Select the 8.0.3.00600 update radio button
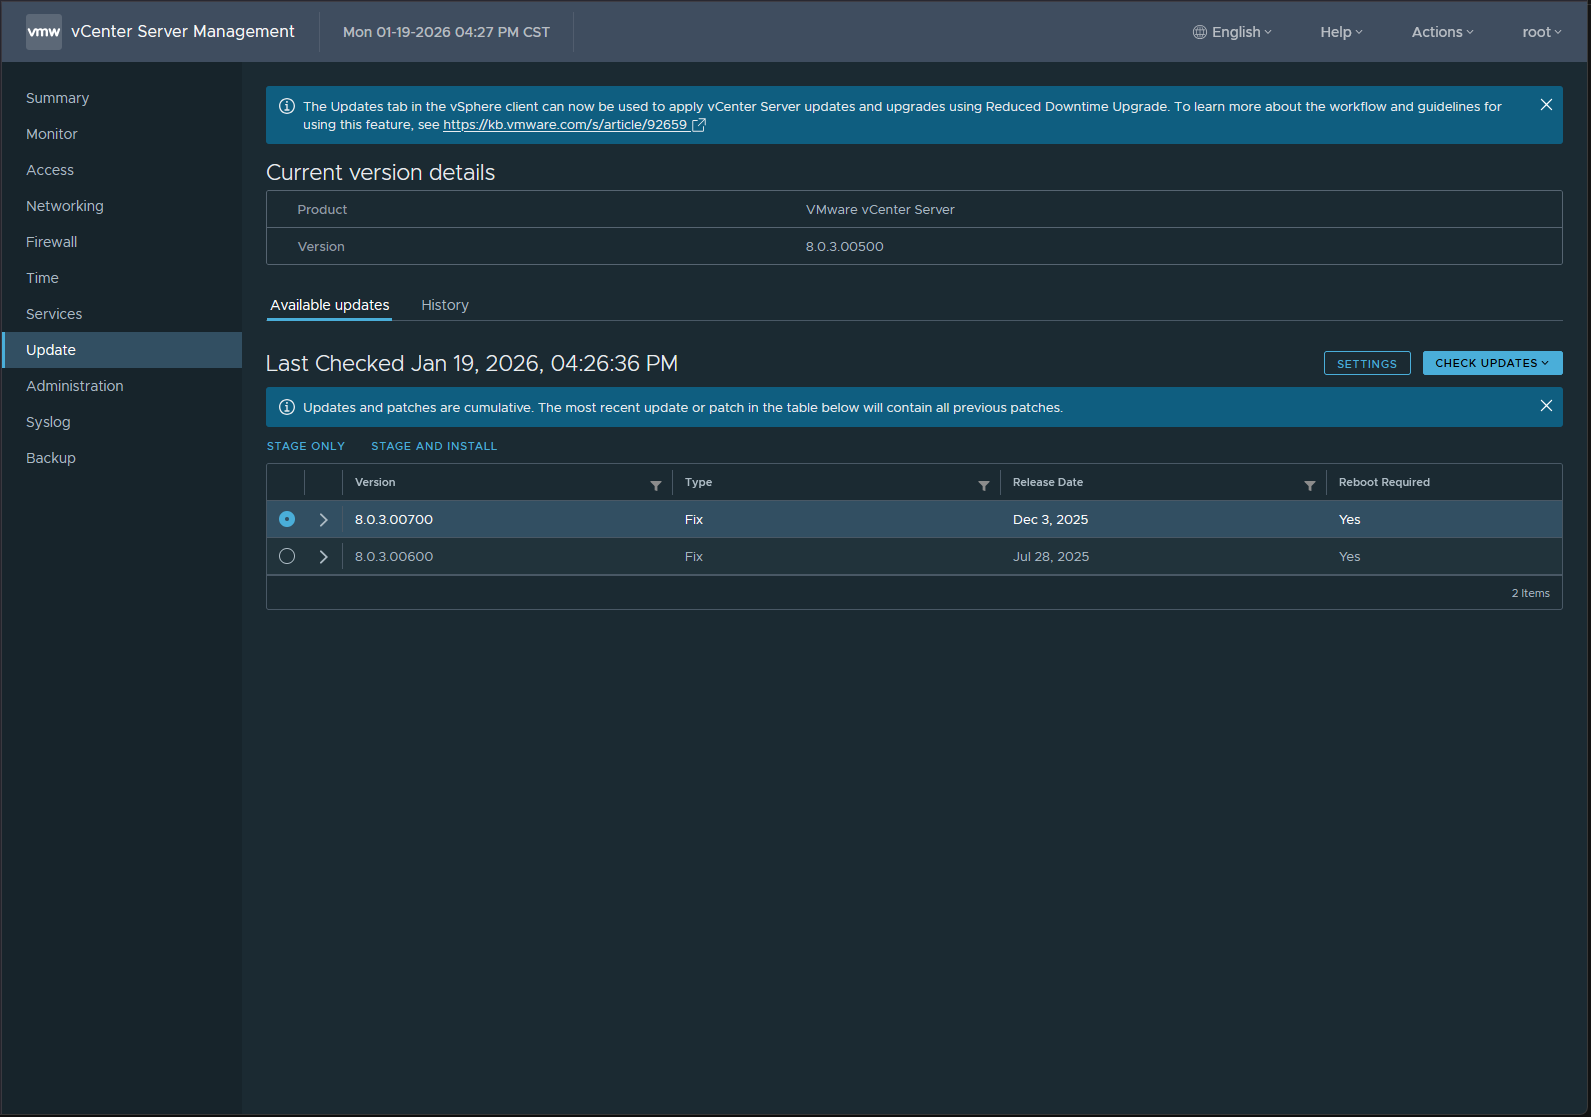Viewport: 1591px width, 1117px height. [287, 556]
